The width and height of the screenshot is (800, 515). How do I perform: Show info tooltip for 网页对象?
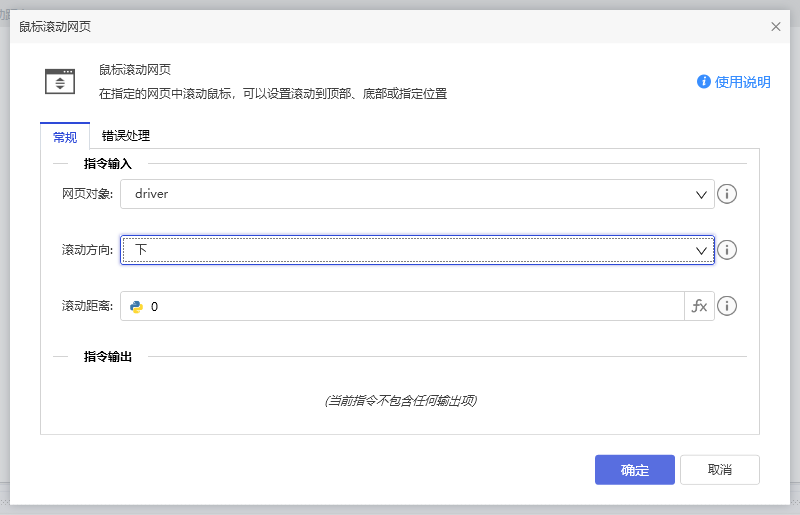coord(728,194)
